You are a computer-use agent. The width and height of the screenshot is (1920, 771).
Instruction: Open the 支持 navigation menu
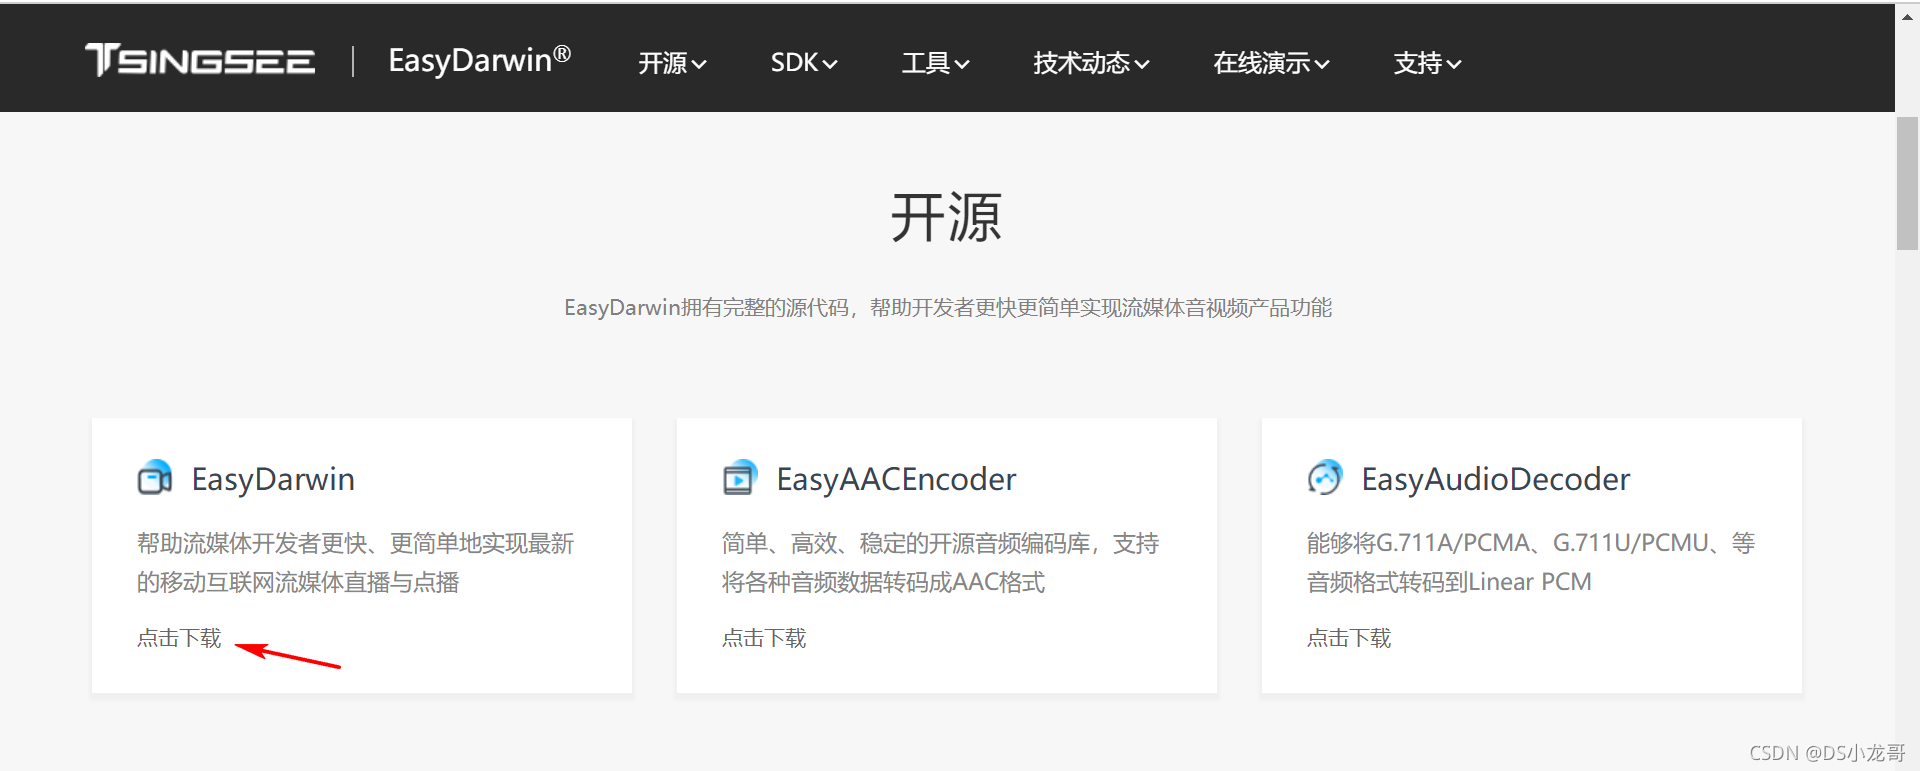(x=1428, y=63)
